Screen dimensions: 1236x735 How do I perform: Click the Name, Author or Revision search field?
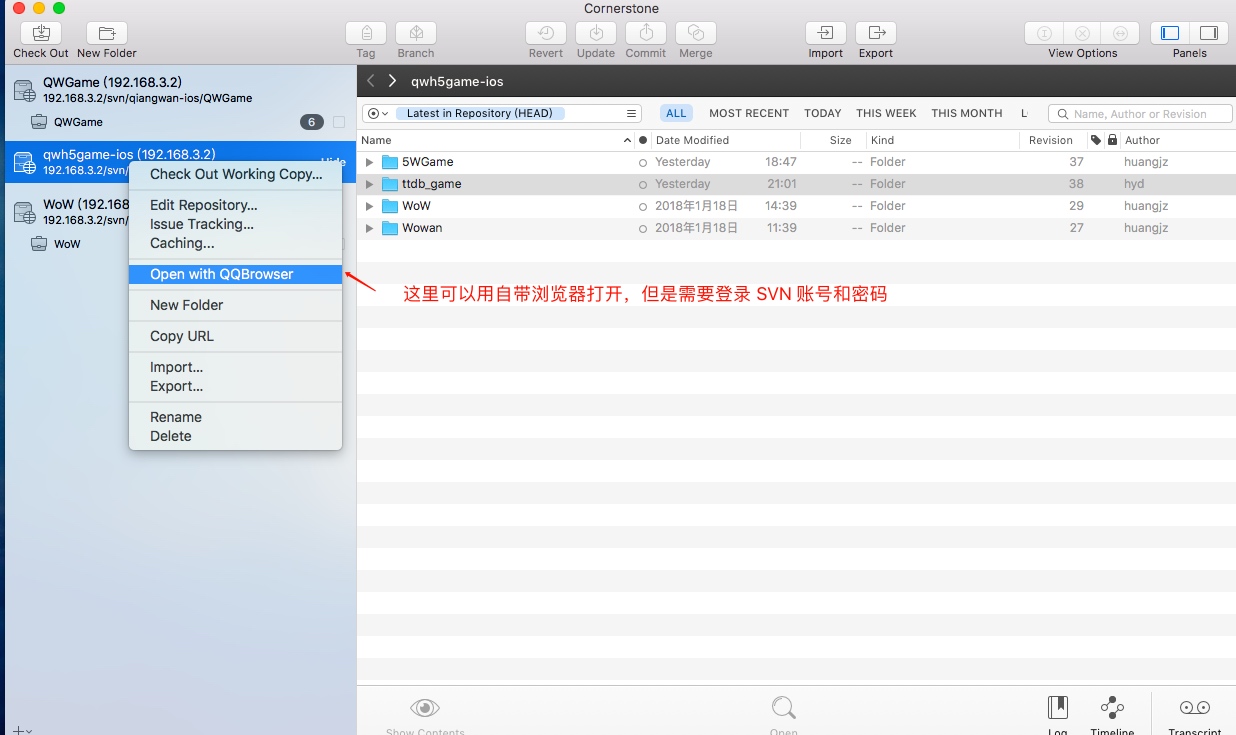point(1140,114)
